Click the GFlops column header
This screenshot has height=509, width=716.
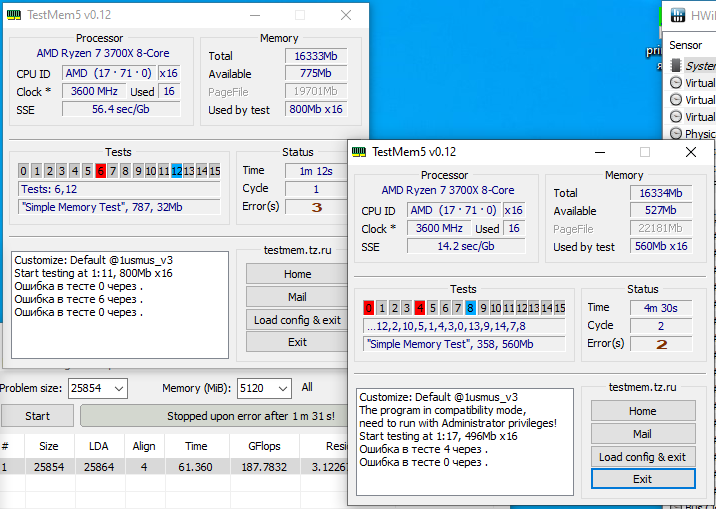coord(264,446)
